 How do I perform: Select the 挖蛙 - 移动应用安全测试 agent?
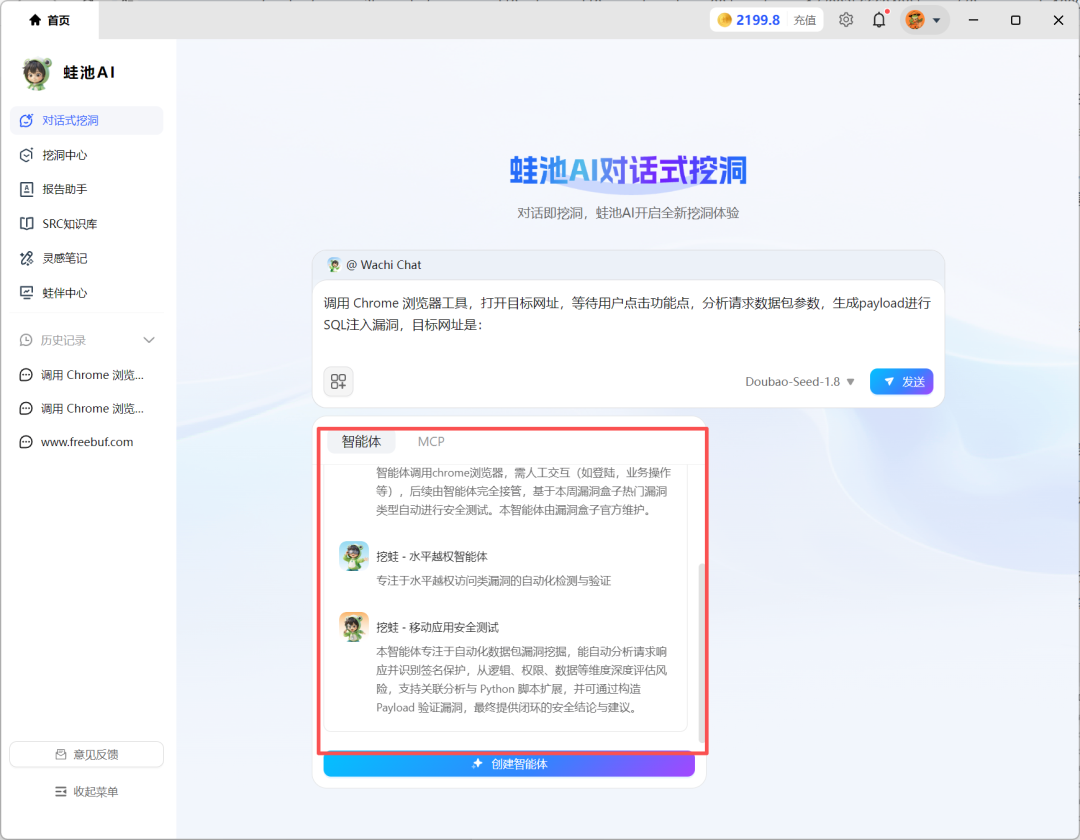tap(352, 624)
